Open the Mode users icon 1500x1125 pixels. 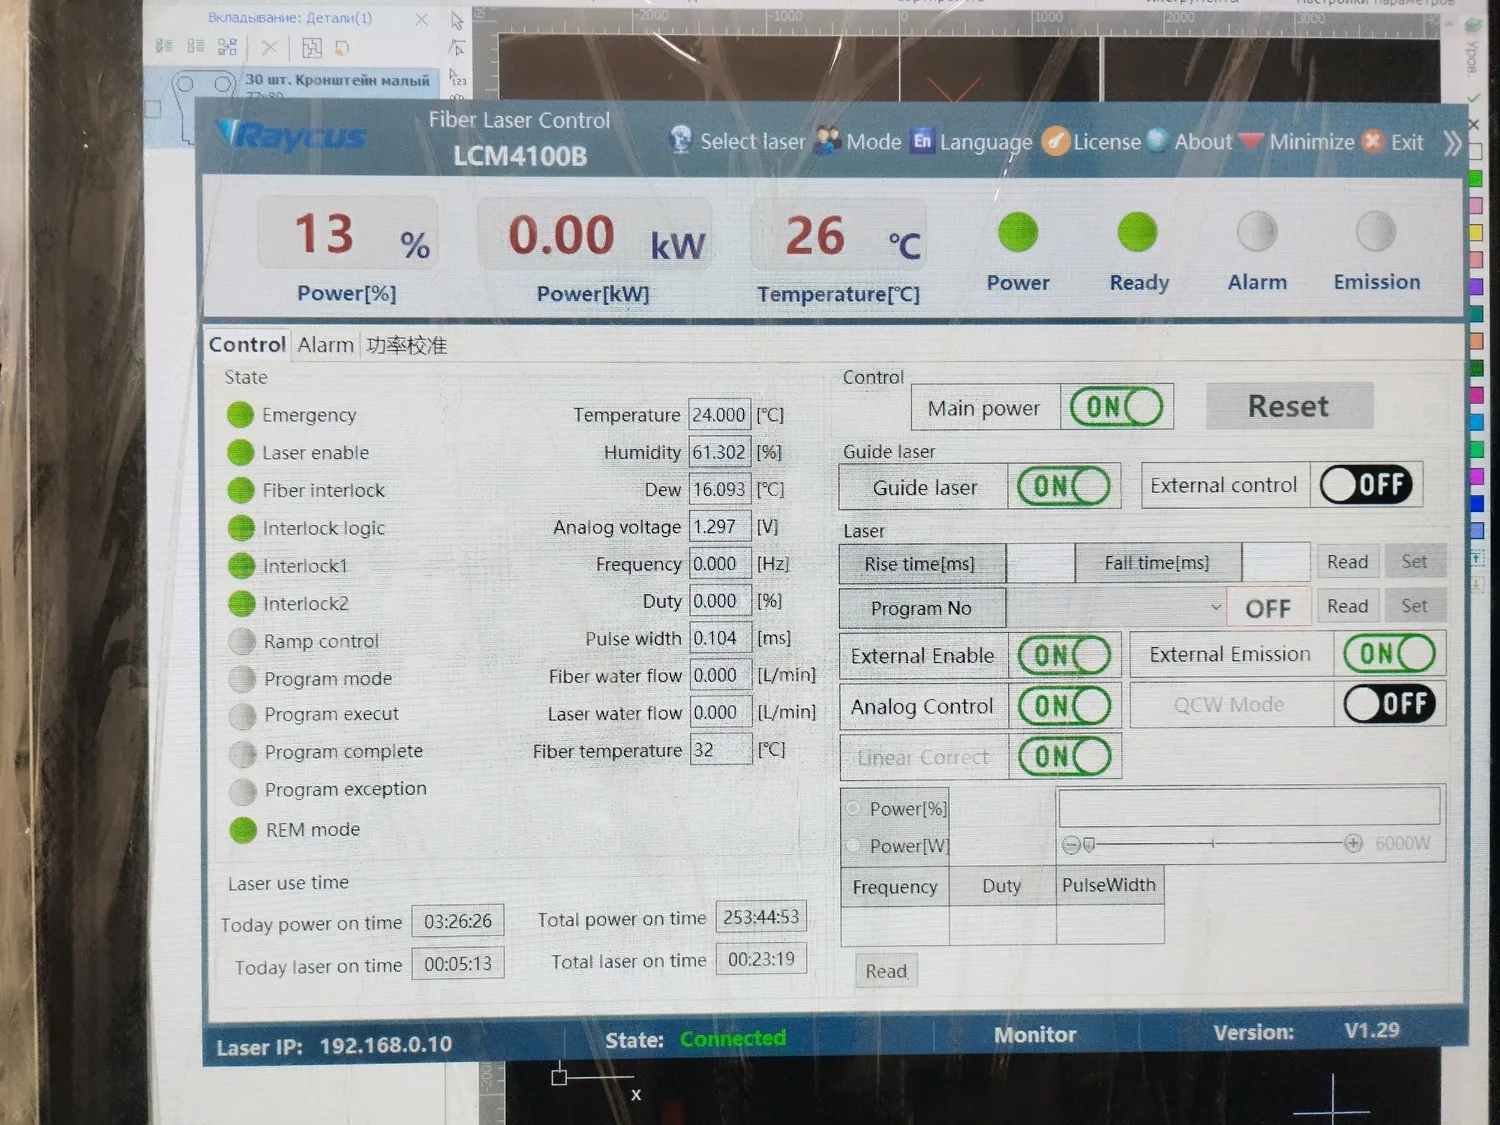827,141
